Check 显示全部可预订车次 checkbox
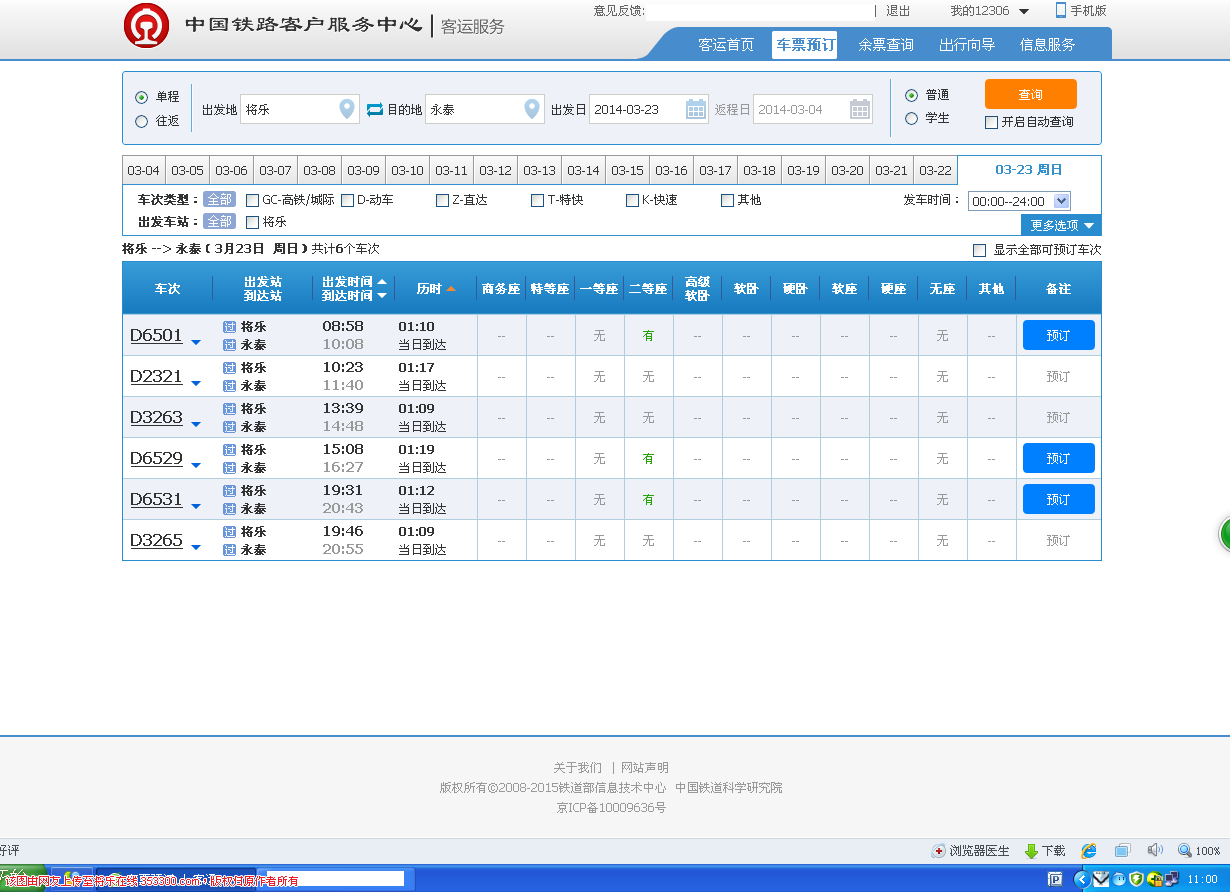This screenshot has height=892, width=1230. [979, 250]
